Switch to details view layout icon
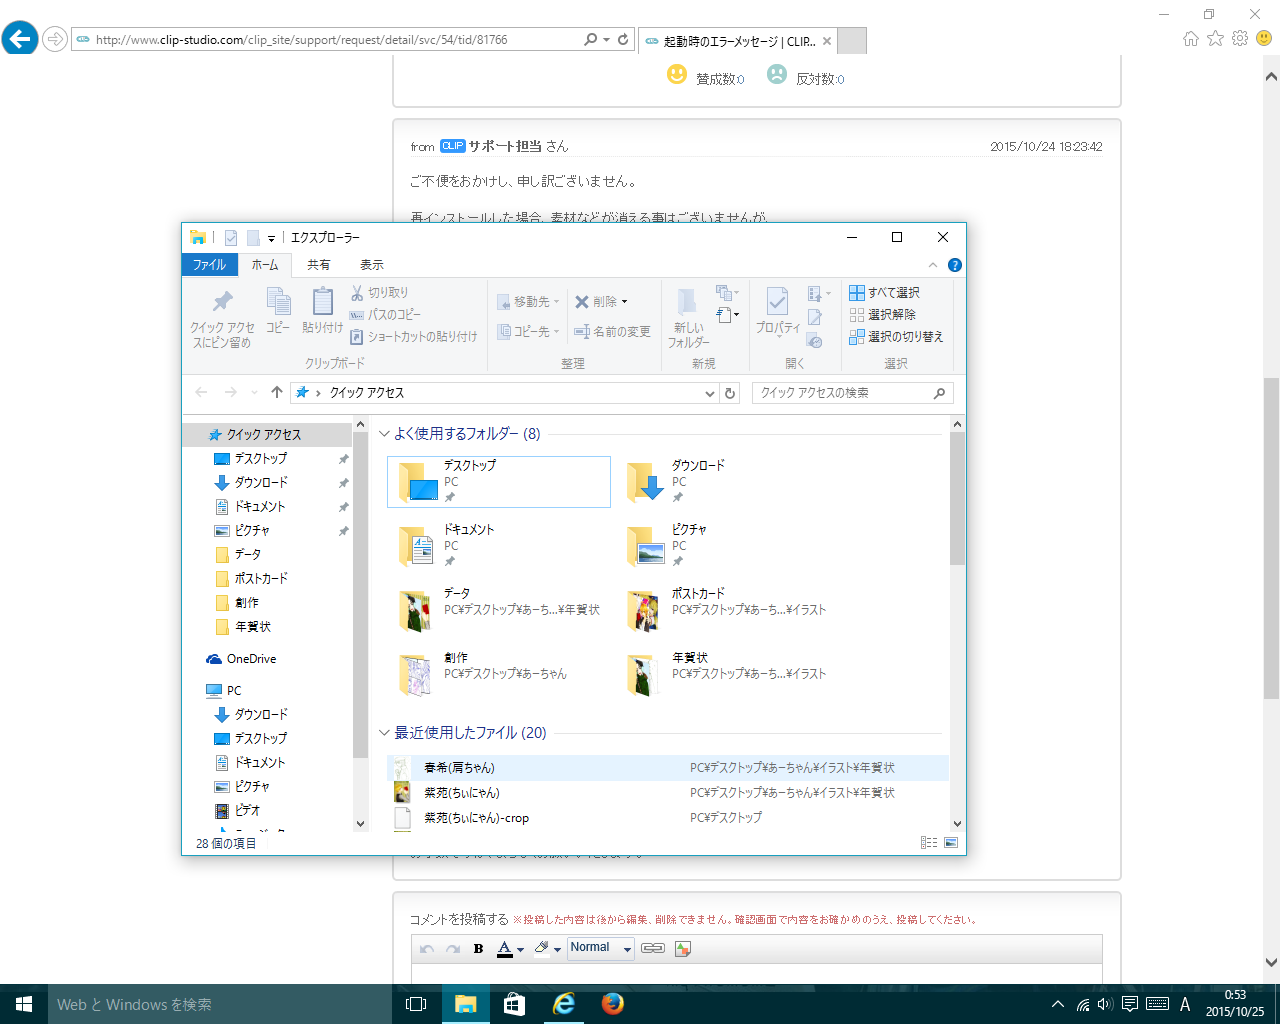The height and width of the screenshot is (1024, 1280). coord(929,843)
